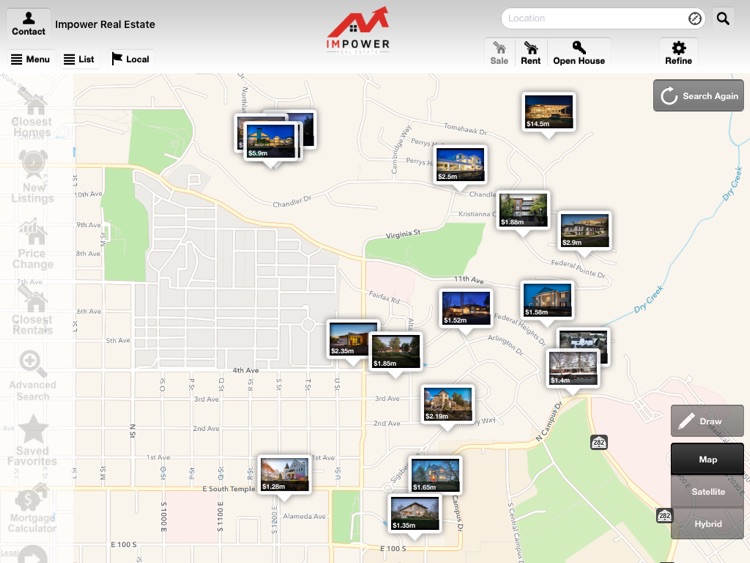The image size is (750, 563).
Task: Select the Rent filter
Action: coord(530,53)
